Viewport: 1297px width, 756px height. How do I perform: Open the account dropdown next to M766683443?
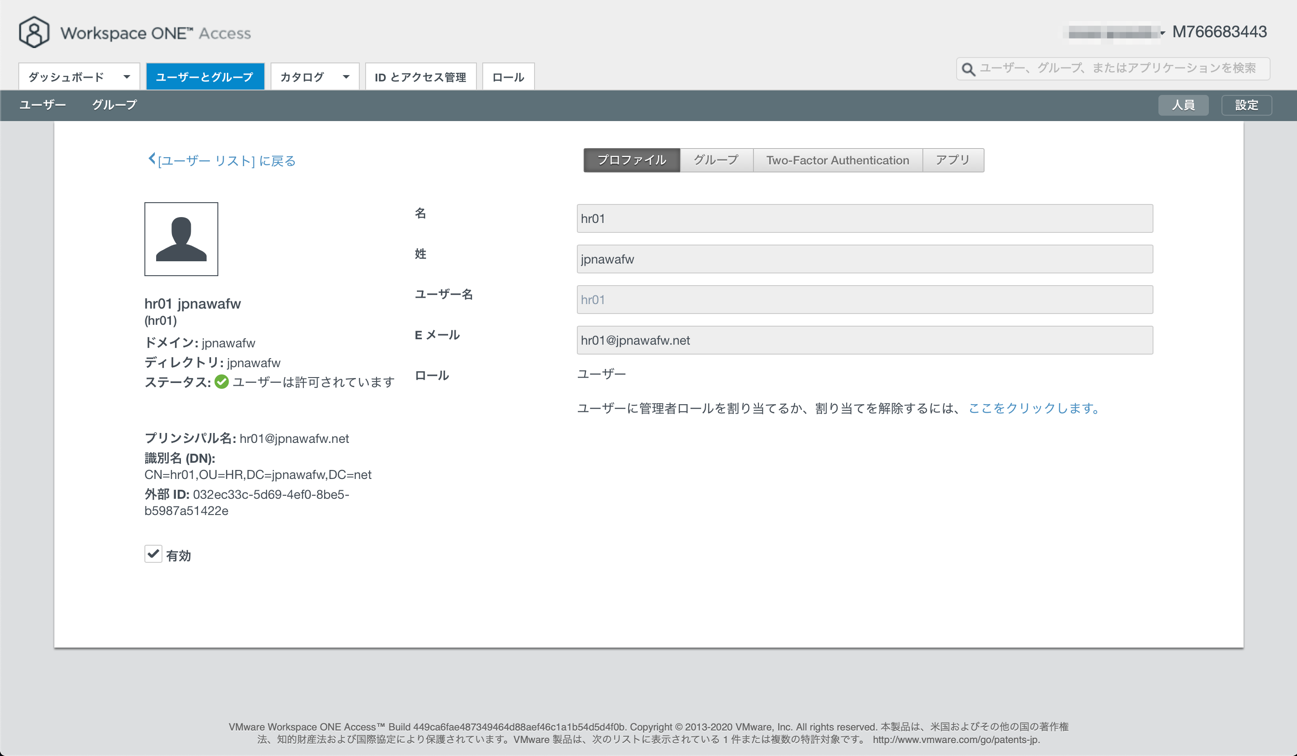(1162, 33)
